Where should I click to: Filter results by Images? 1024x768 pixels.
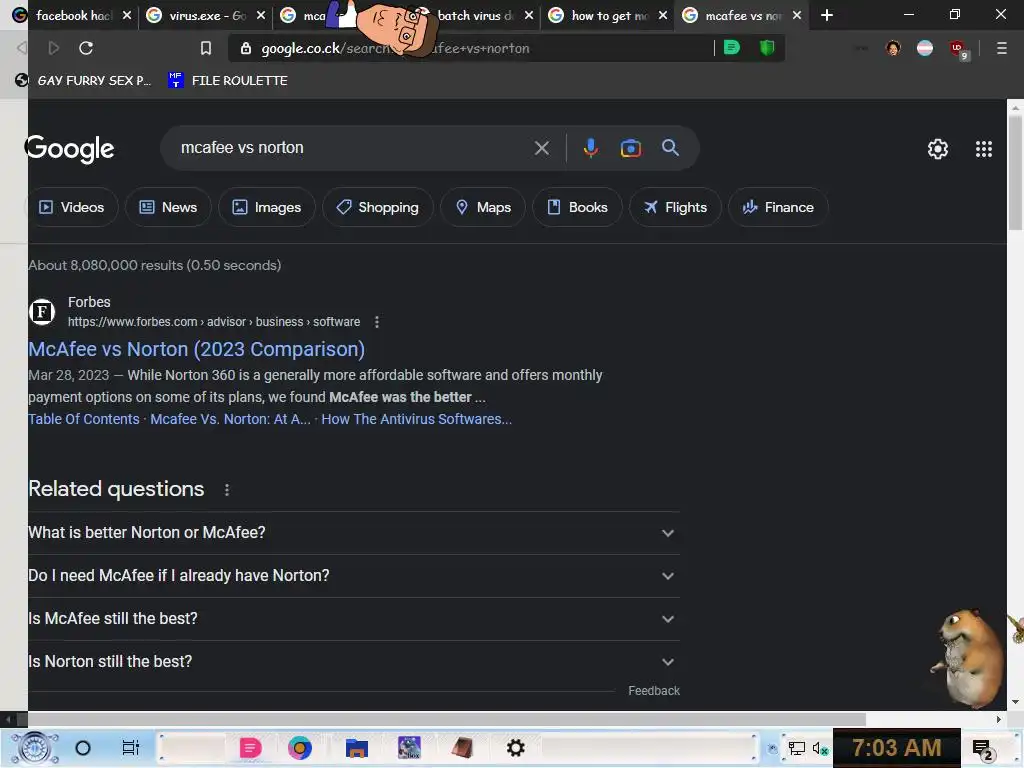(266, 208)
